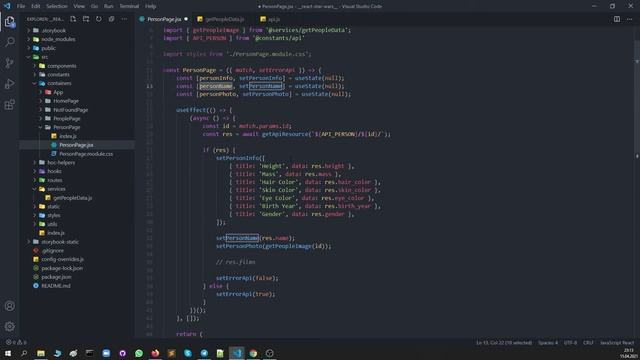Open Firefox from the taskbar
The height and width of the screenshot is (360, 640).
click(155, 353)
